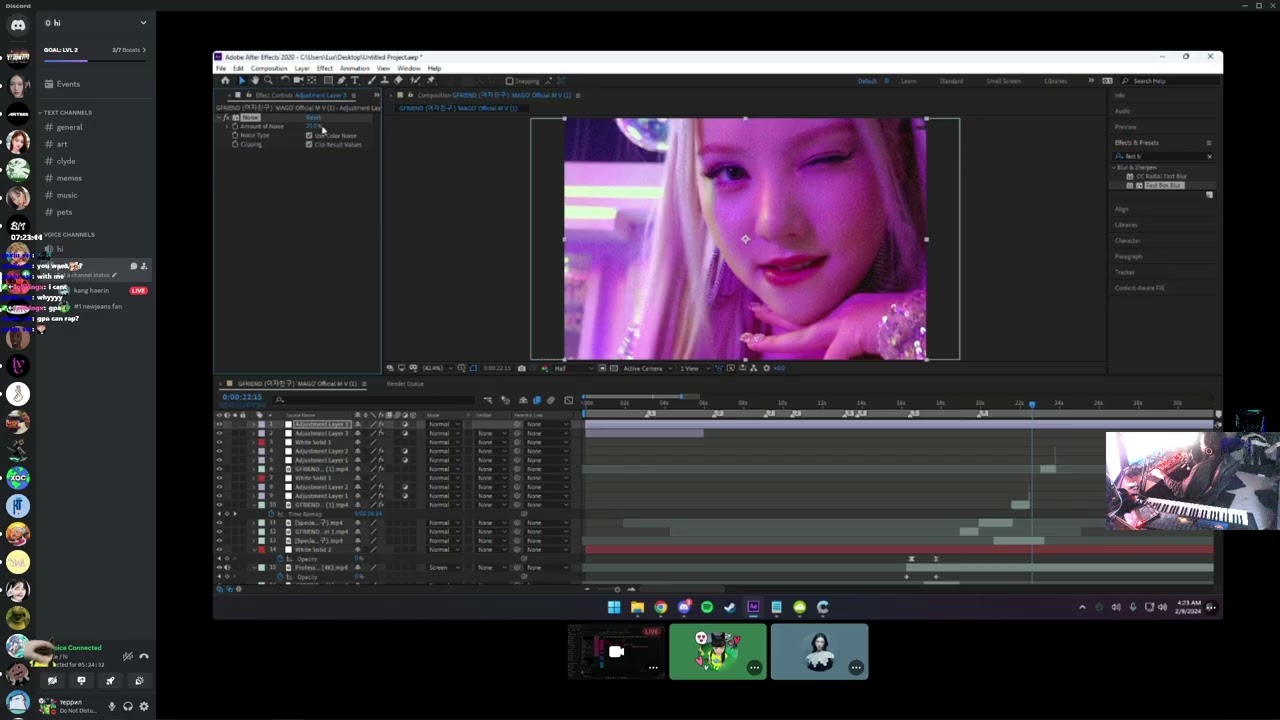
Task: Open Active Camera view dropdown
Action: [x=648, y=368]
